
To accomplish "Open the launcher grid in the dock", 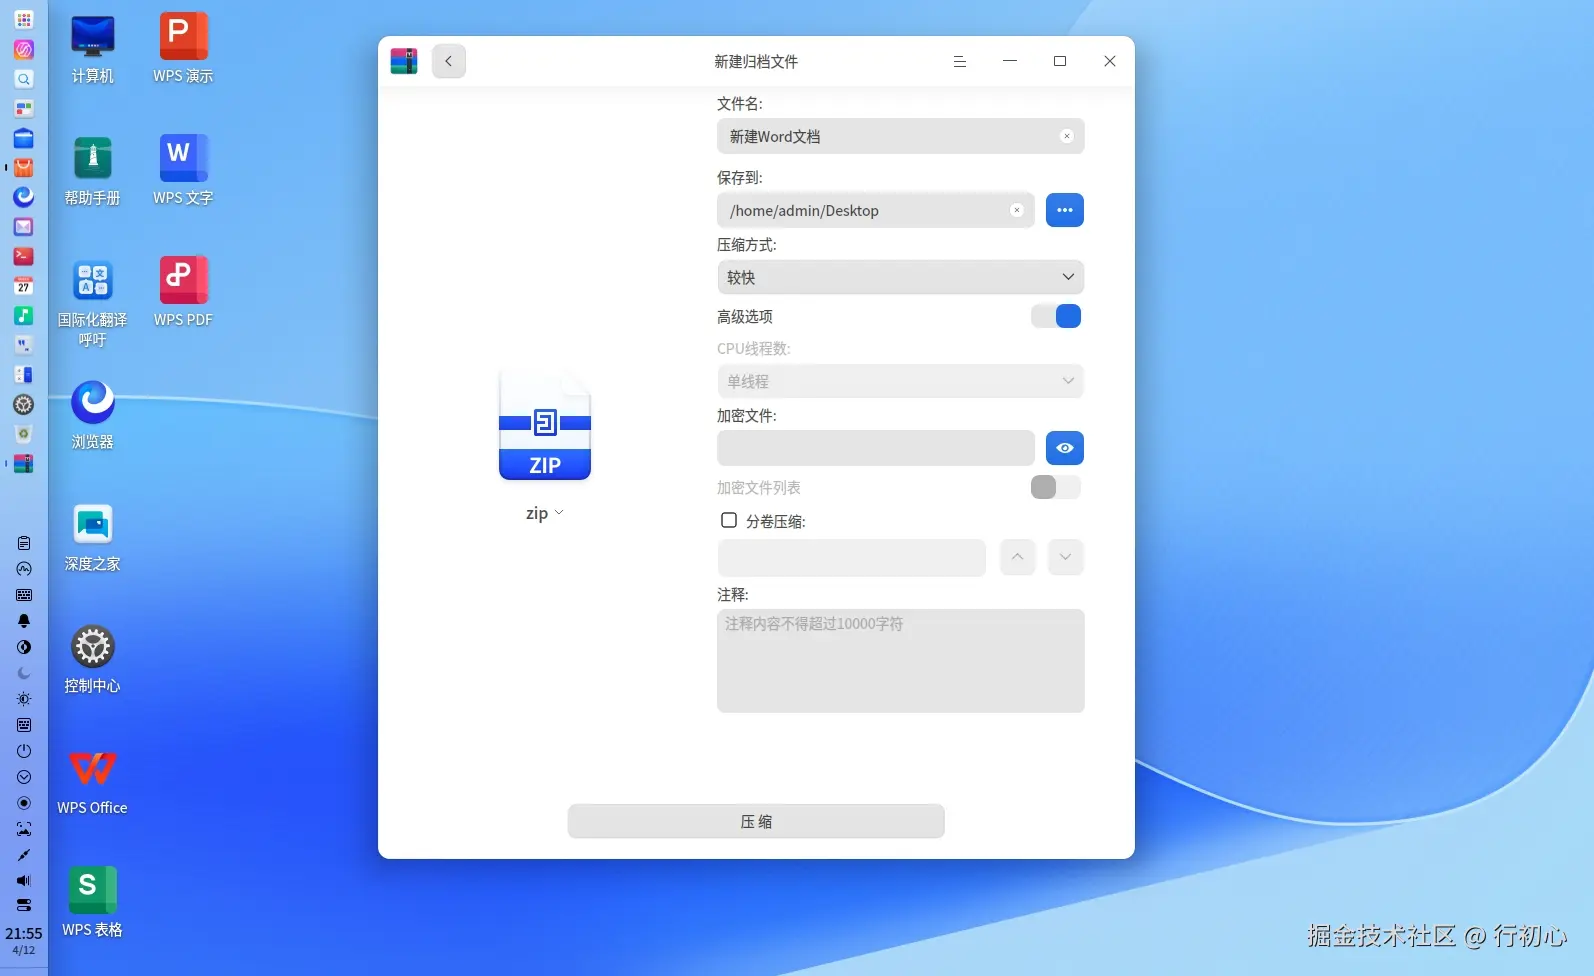I will pyautogui.click(x=24, y=19).
